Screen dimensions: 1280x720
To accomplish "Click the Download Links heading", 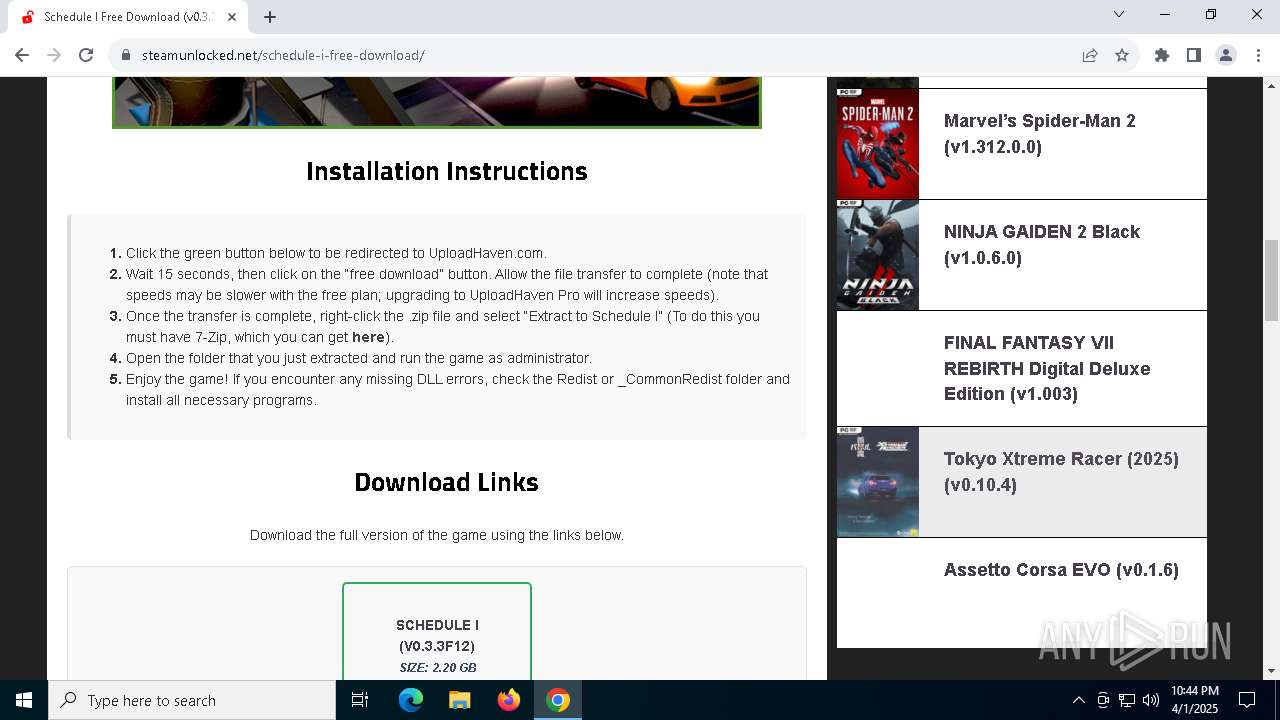I will [447, 482].
